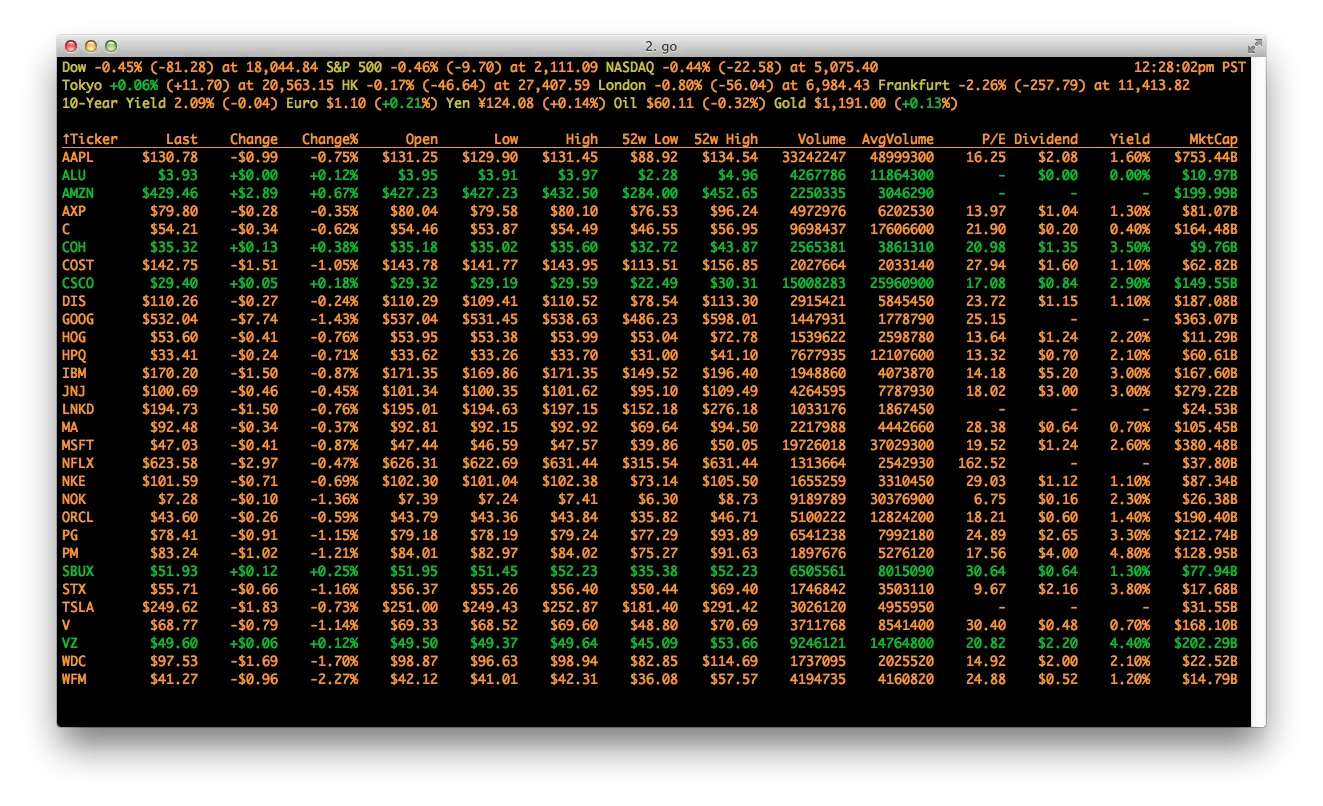1323x806 pixels.
Task: Select the Change% column header
Action: click(330, 139)
